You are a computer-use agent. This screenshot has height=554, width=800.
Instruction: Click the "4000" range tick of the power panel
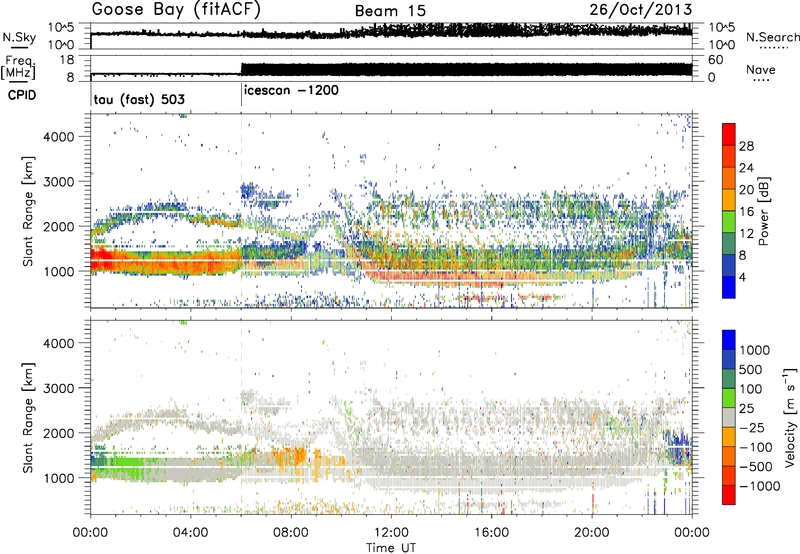point(59,137)
